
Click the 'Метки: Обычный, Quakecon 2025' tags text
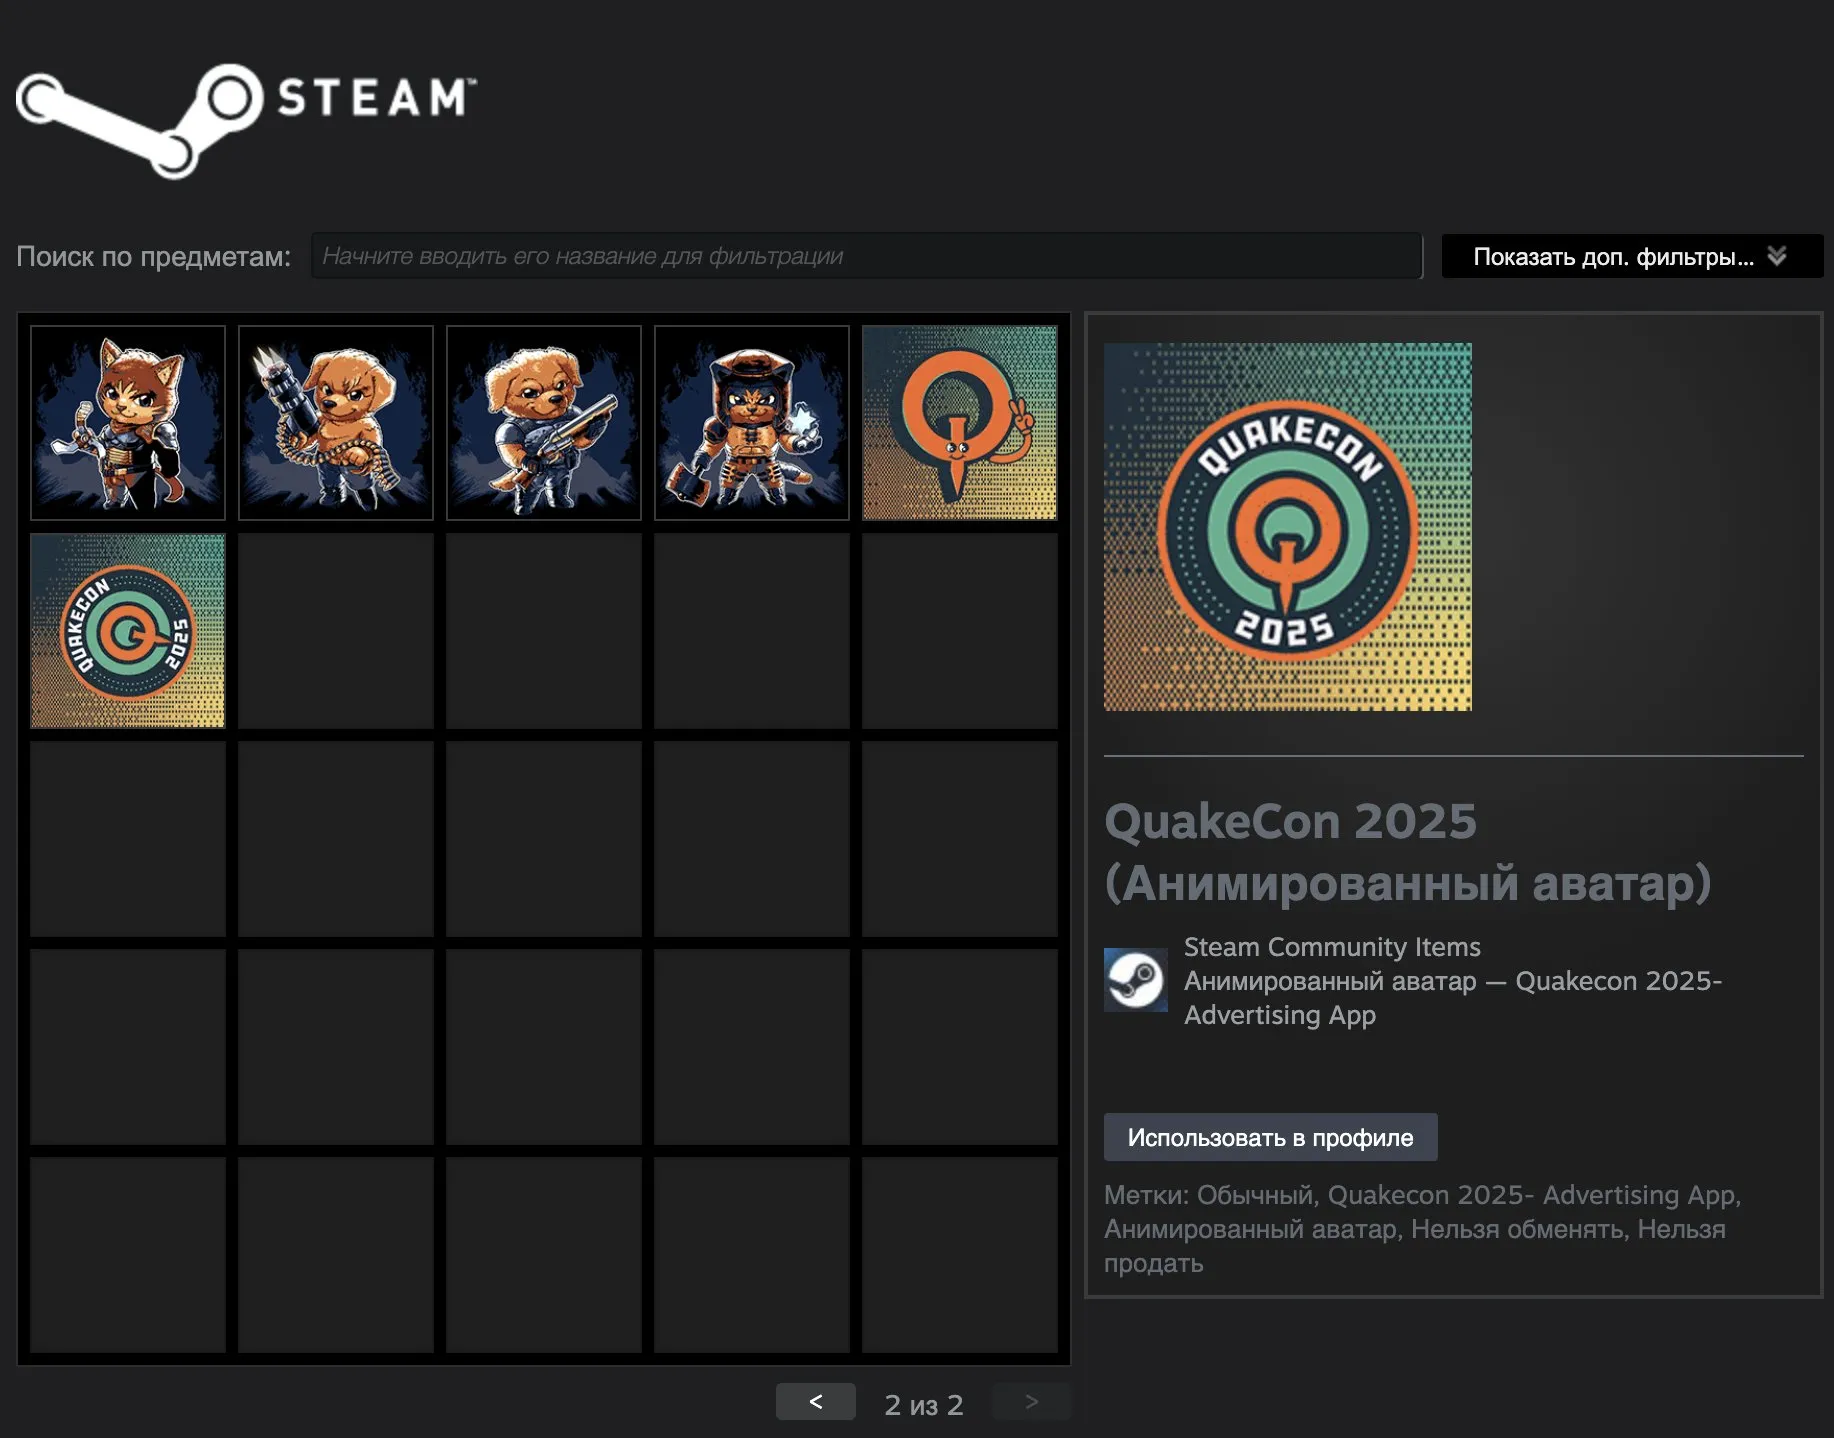tap(1423, 1229)
